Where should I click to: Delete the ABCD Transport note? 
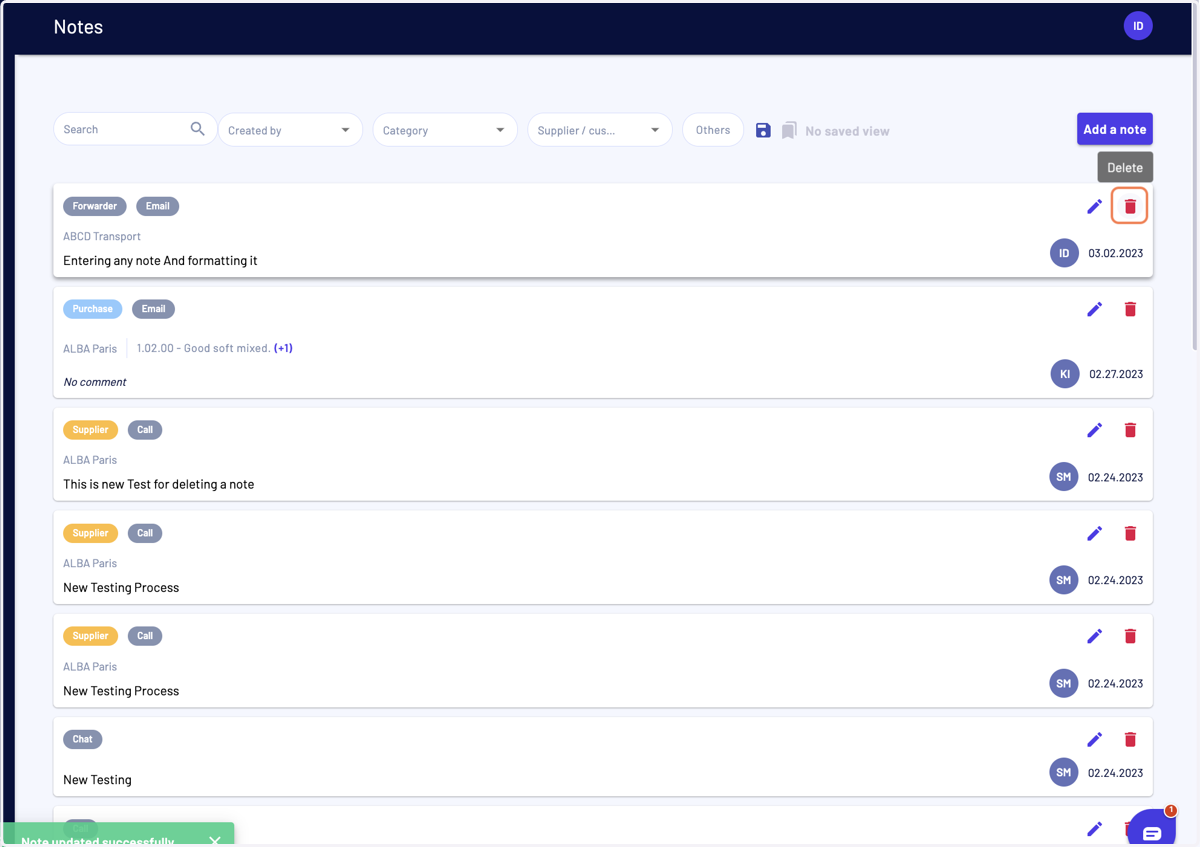[1130, 206]
